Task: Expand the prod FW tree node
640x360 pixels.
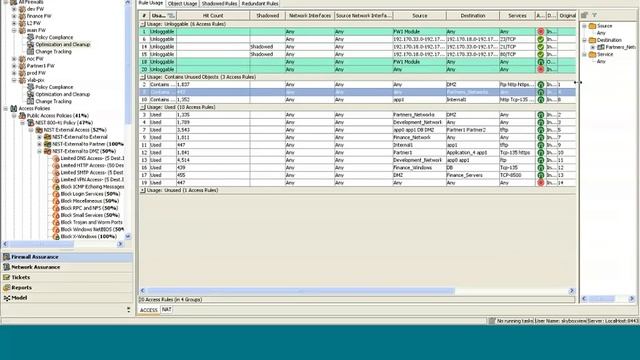Action: tap(14, 73)
